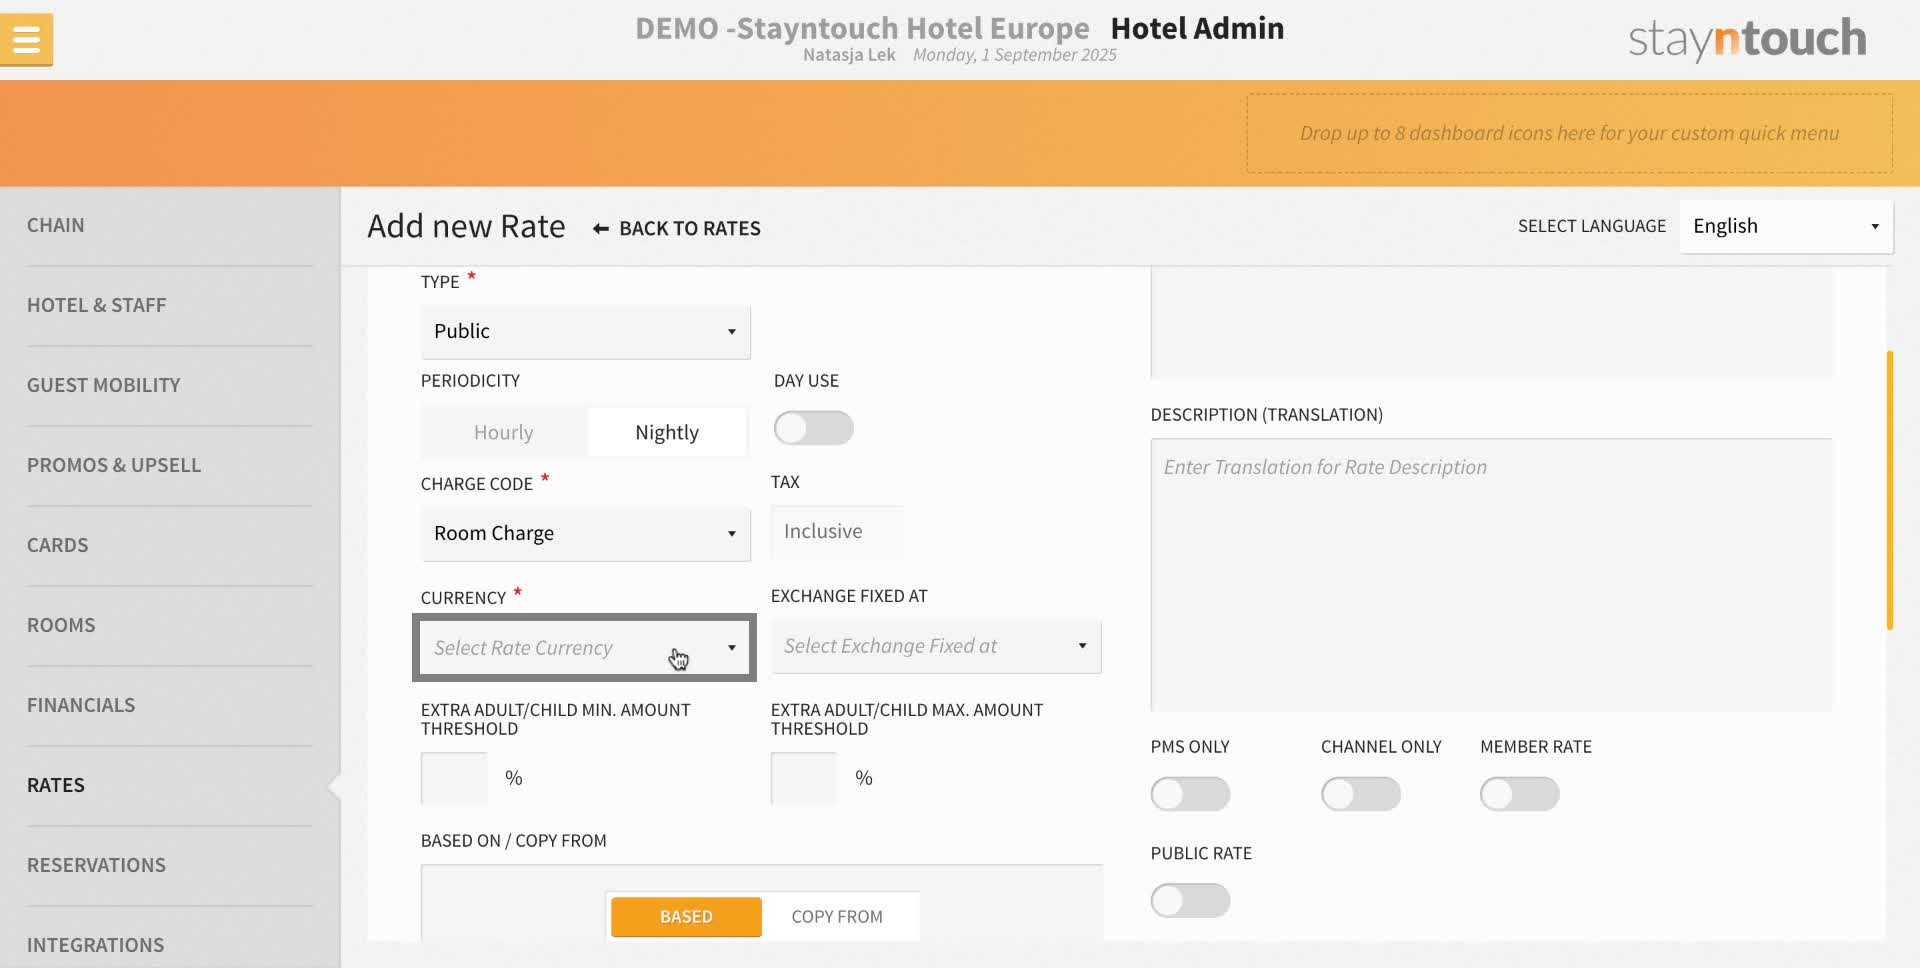Go back to rates list
This screenshot has width=1920, height=968.
click(689, 229)
